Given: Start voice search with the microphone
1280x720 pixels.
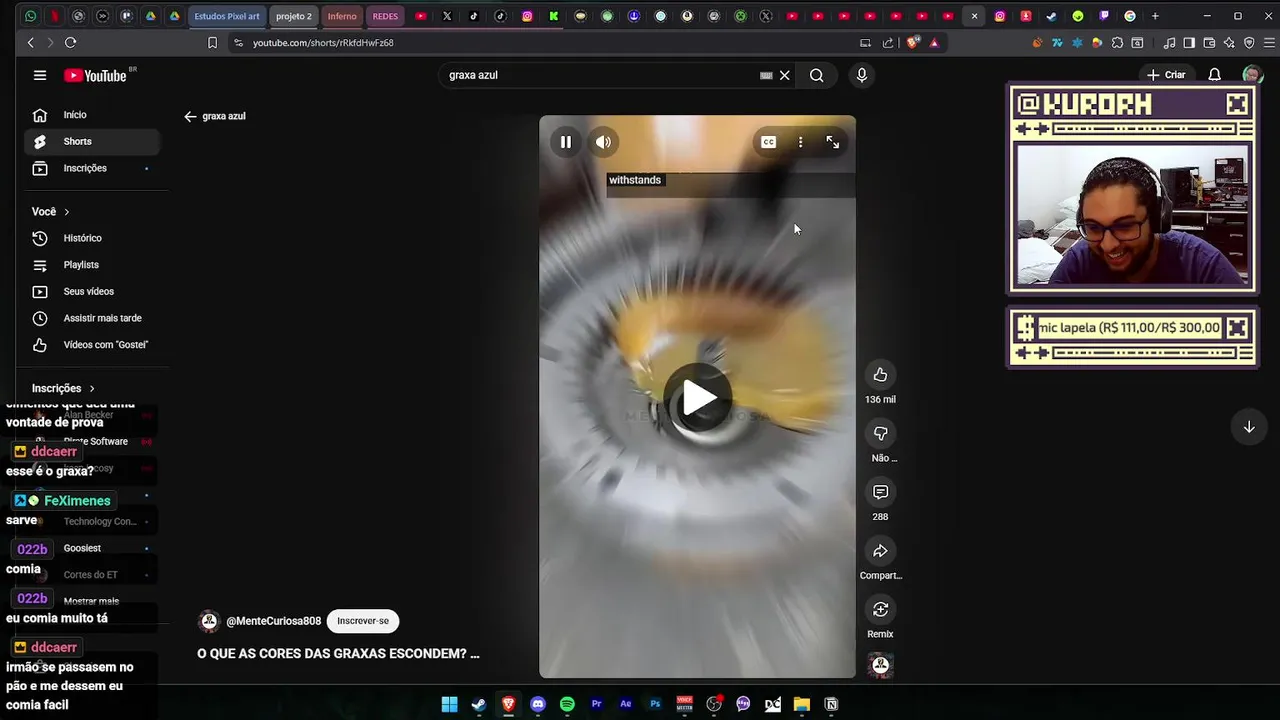Looking at the screenshot, I should pyautogui.click(x=862, y=75).
